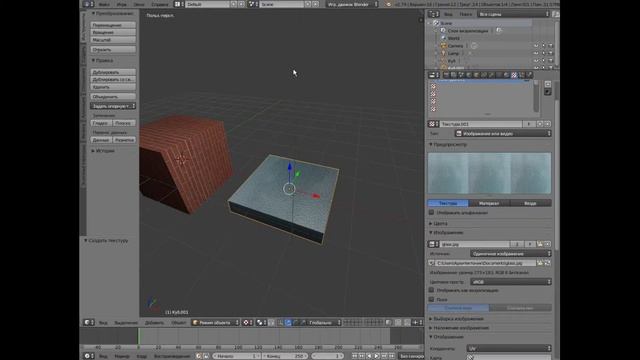Add a new texture with the plus icon
The image size is (640, 360).
click(540, 124)
